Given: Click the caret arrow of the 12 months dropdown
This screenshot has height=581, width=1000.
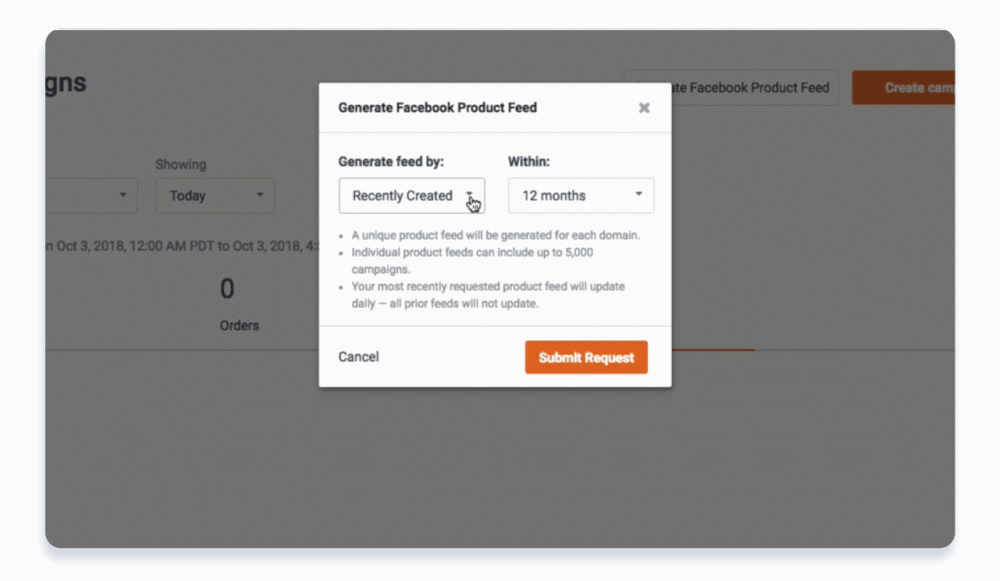Looking at the screenshot, I should pos(638,194).
